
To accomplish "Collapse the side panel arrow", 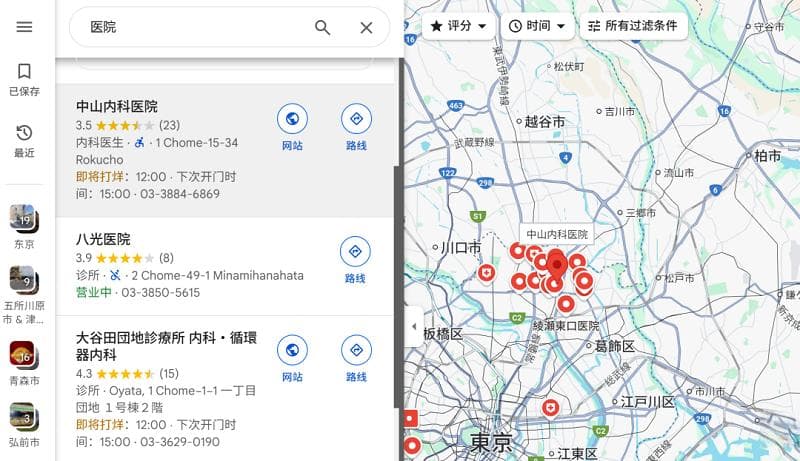I will coord(414,326).
